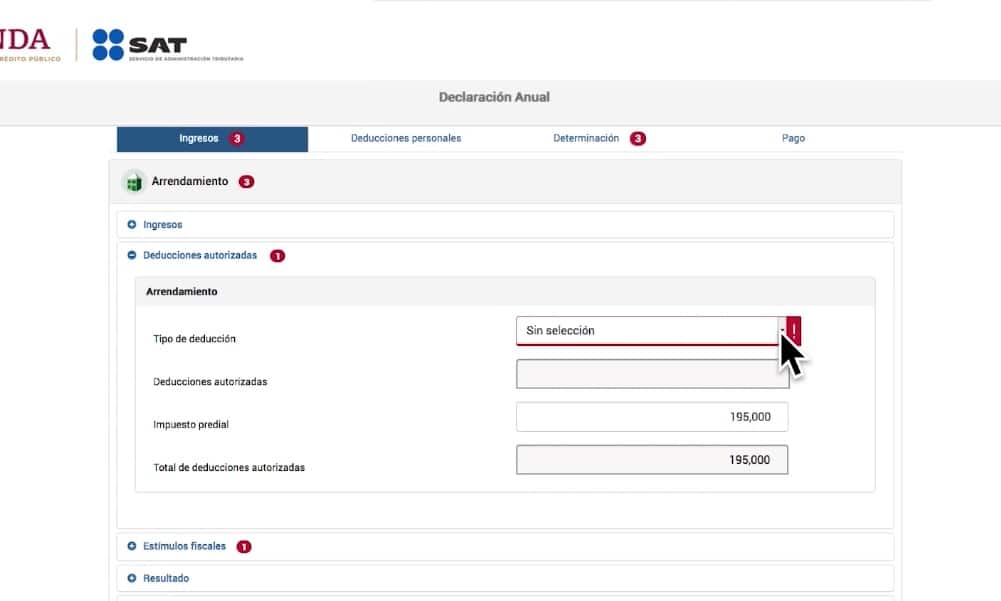The image size is (1001, 601).
Task: Click the red badge on the Determinación tab
Action: (637, 139)
